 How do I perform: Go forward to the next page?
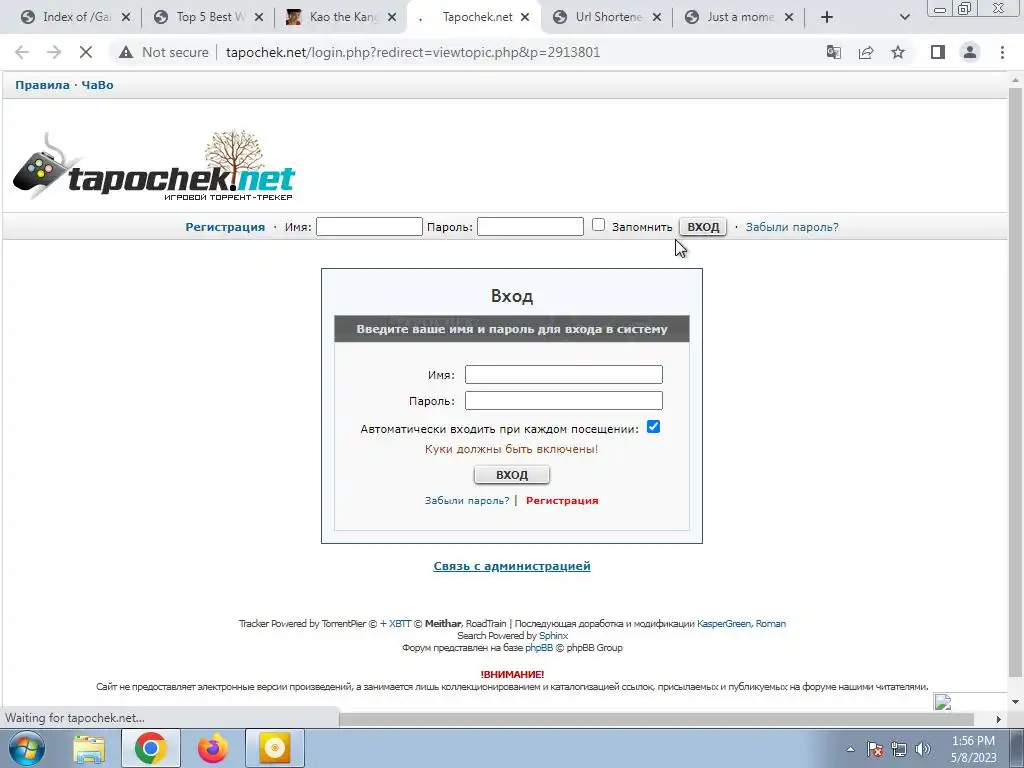[x=54, y=52]
